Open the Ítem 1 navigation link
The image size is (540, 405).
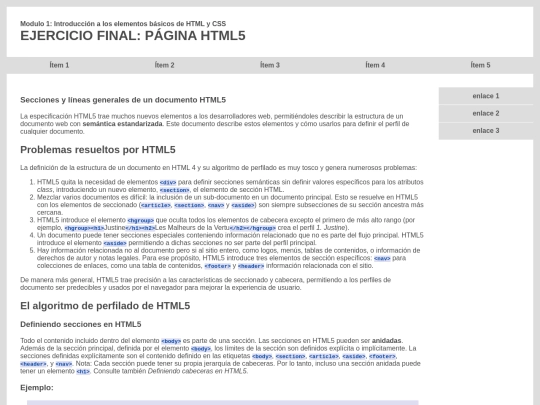[x=59, y=65]
